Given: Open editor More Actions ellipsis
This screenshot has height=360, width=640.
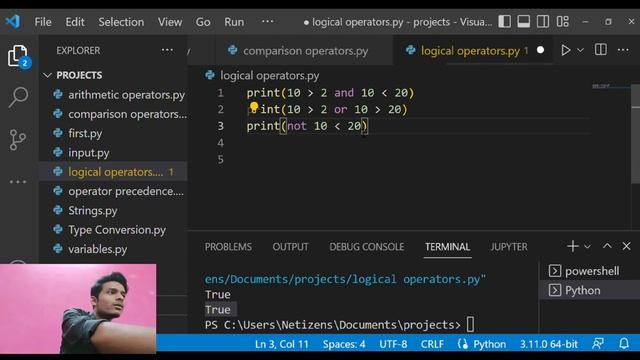Looking at the screenshot, I should (623, 50).
